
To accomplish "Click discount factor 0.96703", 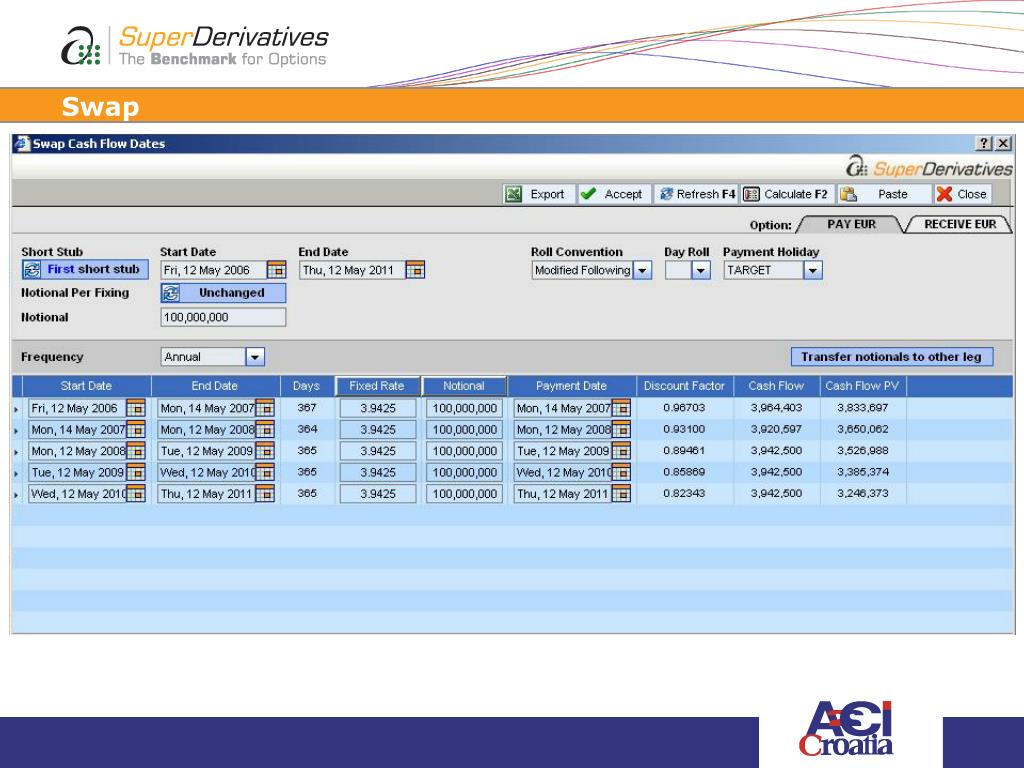I will pos(684,408).
